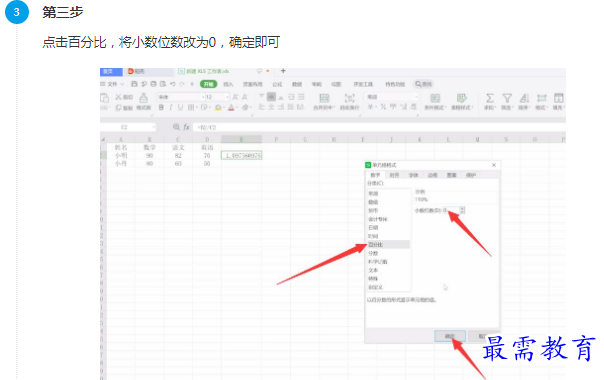Click the 查找 search box in ribbon
Viewport: 604px width, 380px height.
point(424,84)
